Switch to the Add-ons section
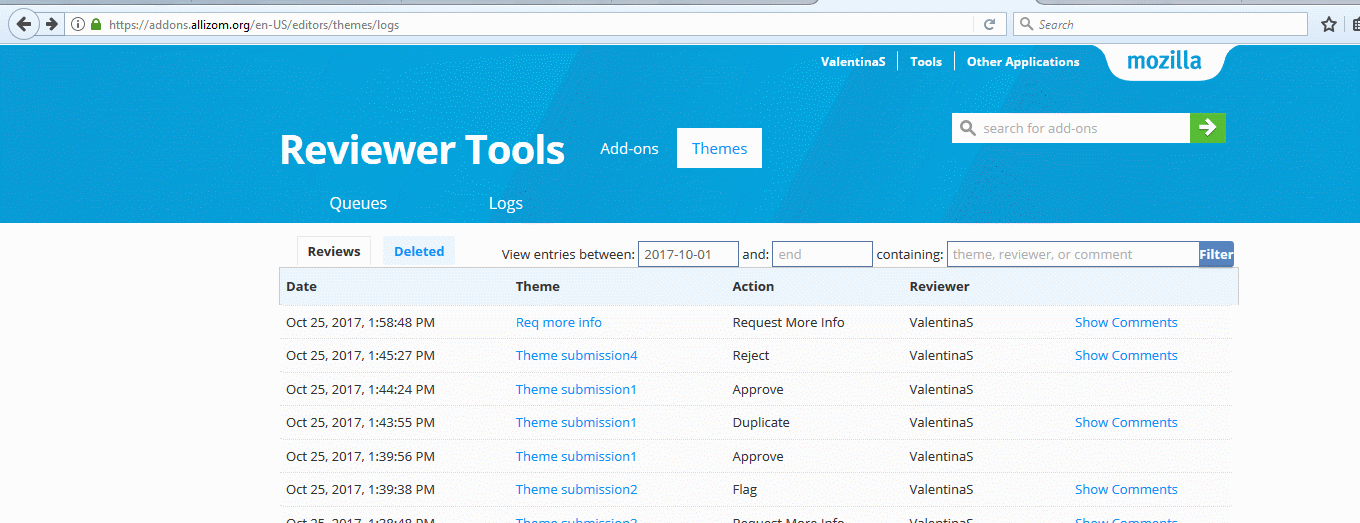This screenshot has width=1360, height=523. click(x=629, y=148)
